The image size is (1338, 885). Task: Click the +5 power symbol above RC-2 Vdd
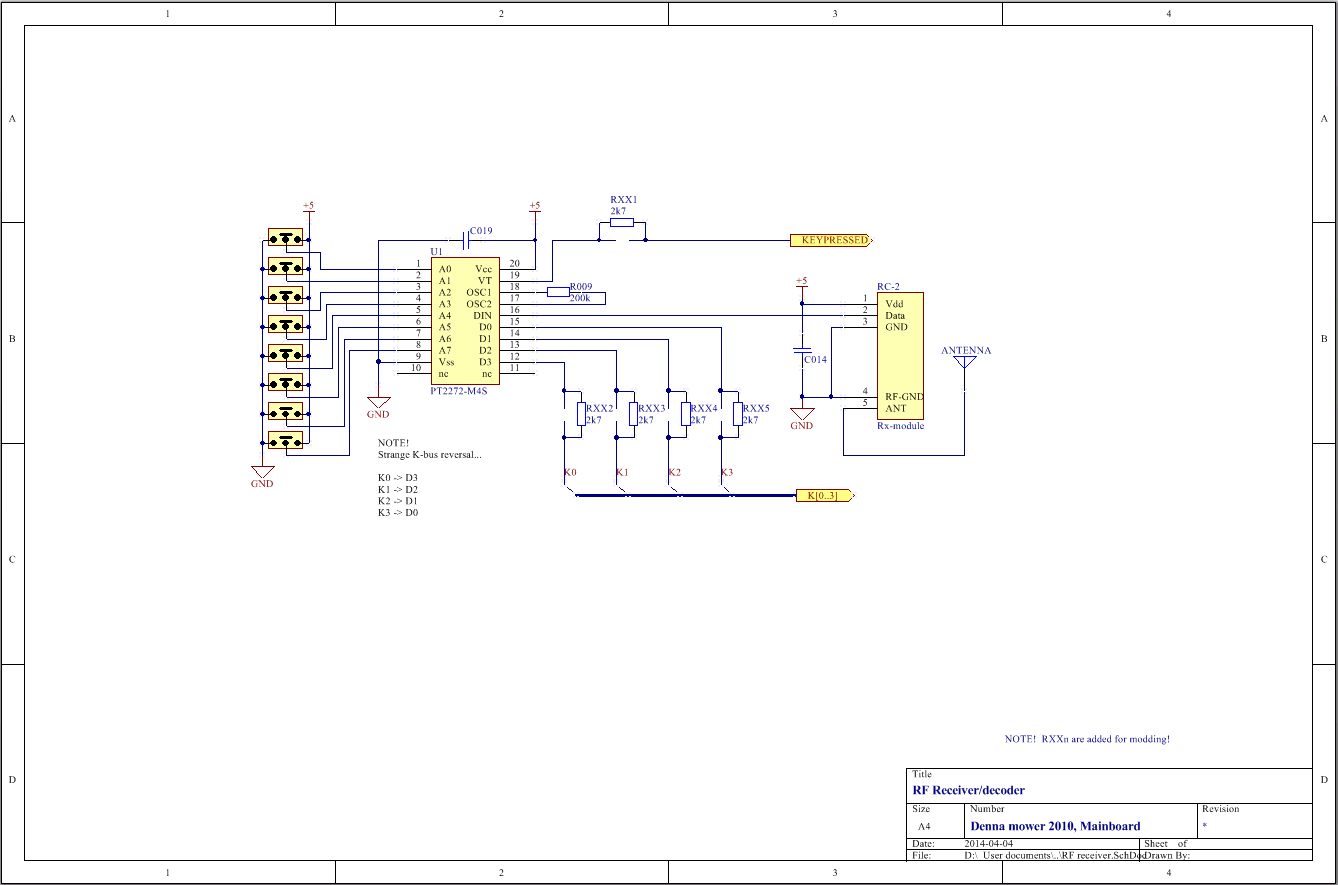click(x=801, y=283)
